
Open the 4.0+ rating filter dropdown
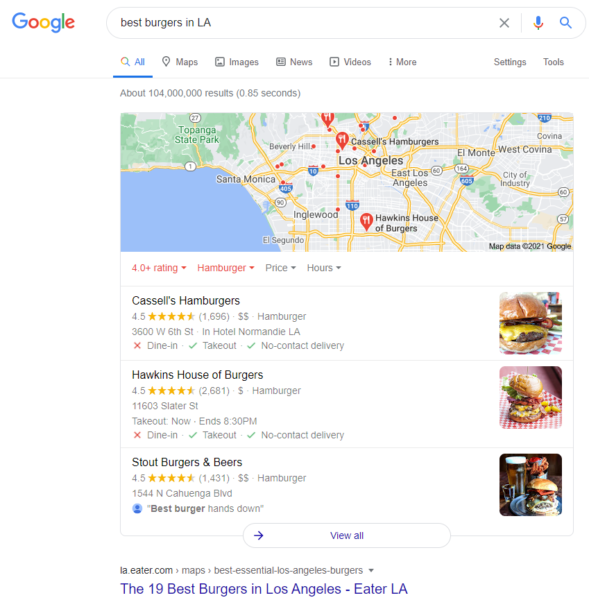pyautogui.click(x=159, y=268)
